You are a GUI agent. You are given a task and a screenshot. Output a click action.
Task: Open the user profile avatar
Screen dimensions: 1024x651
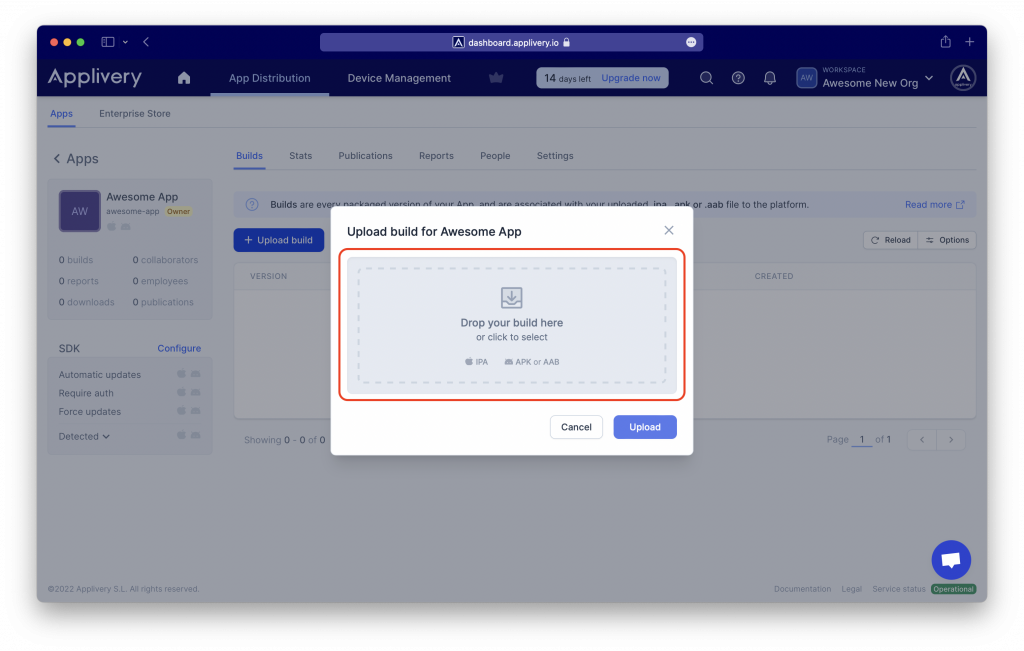963,78
